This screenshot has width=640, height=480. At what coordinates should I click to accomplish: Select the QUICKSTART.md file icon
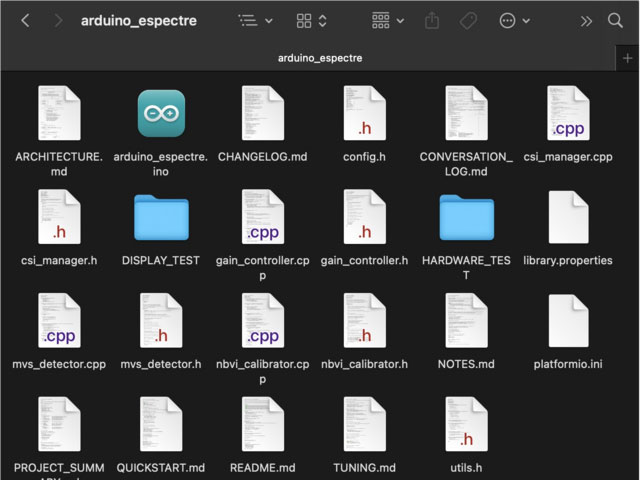(161, 424)
